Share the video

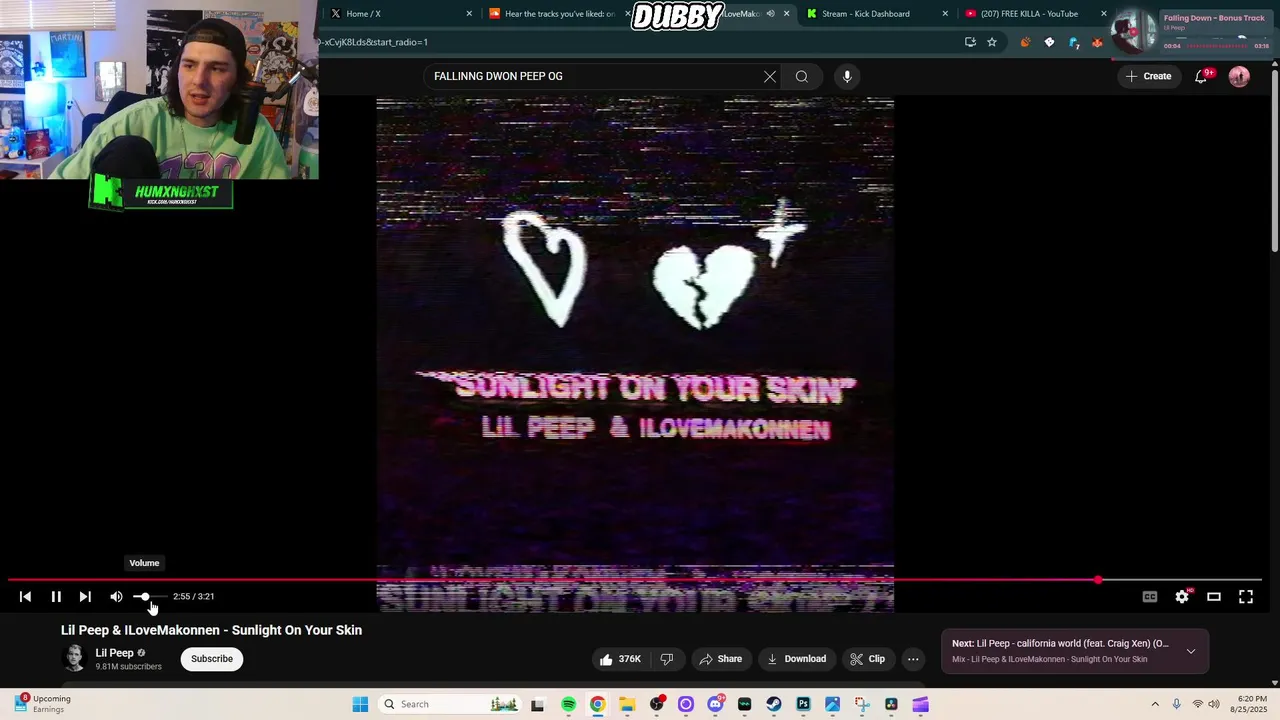720,659
